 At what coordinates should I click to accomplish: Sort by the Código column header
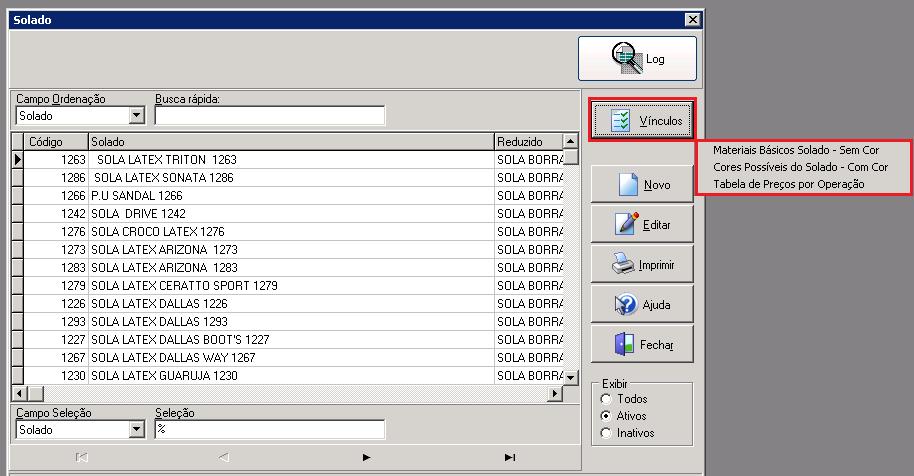(56, 142)
